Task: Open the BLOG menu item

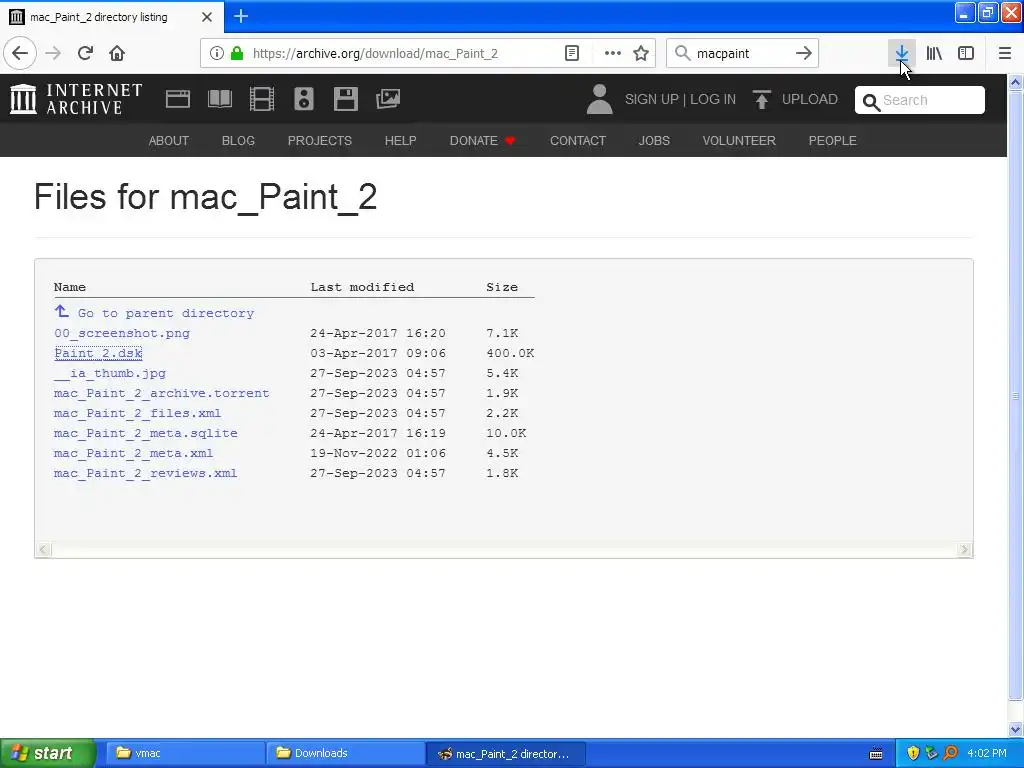Action: click(x=238, y=140)
